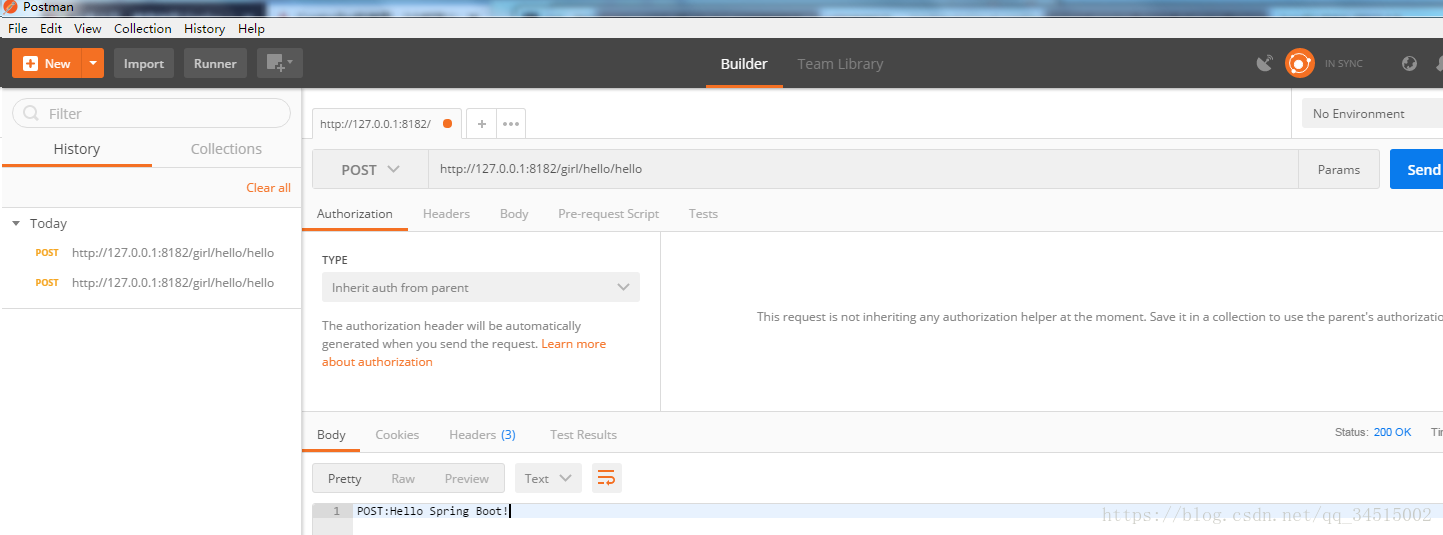
Task: Add a new request tab
Action: (x=481, y=124)
